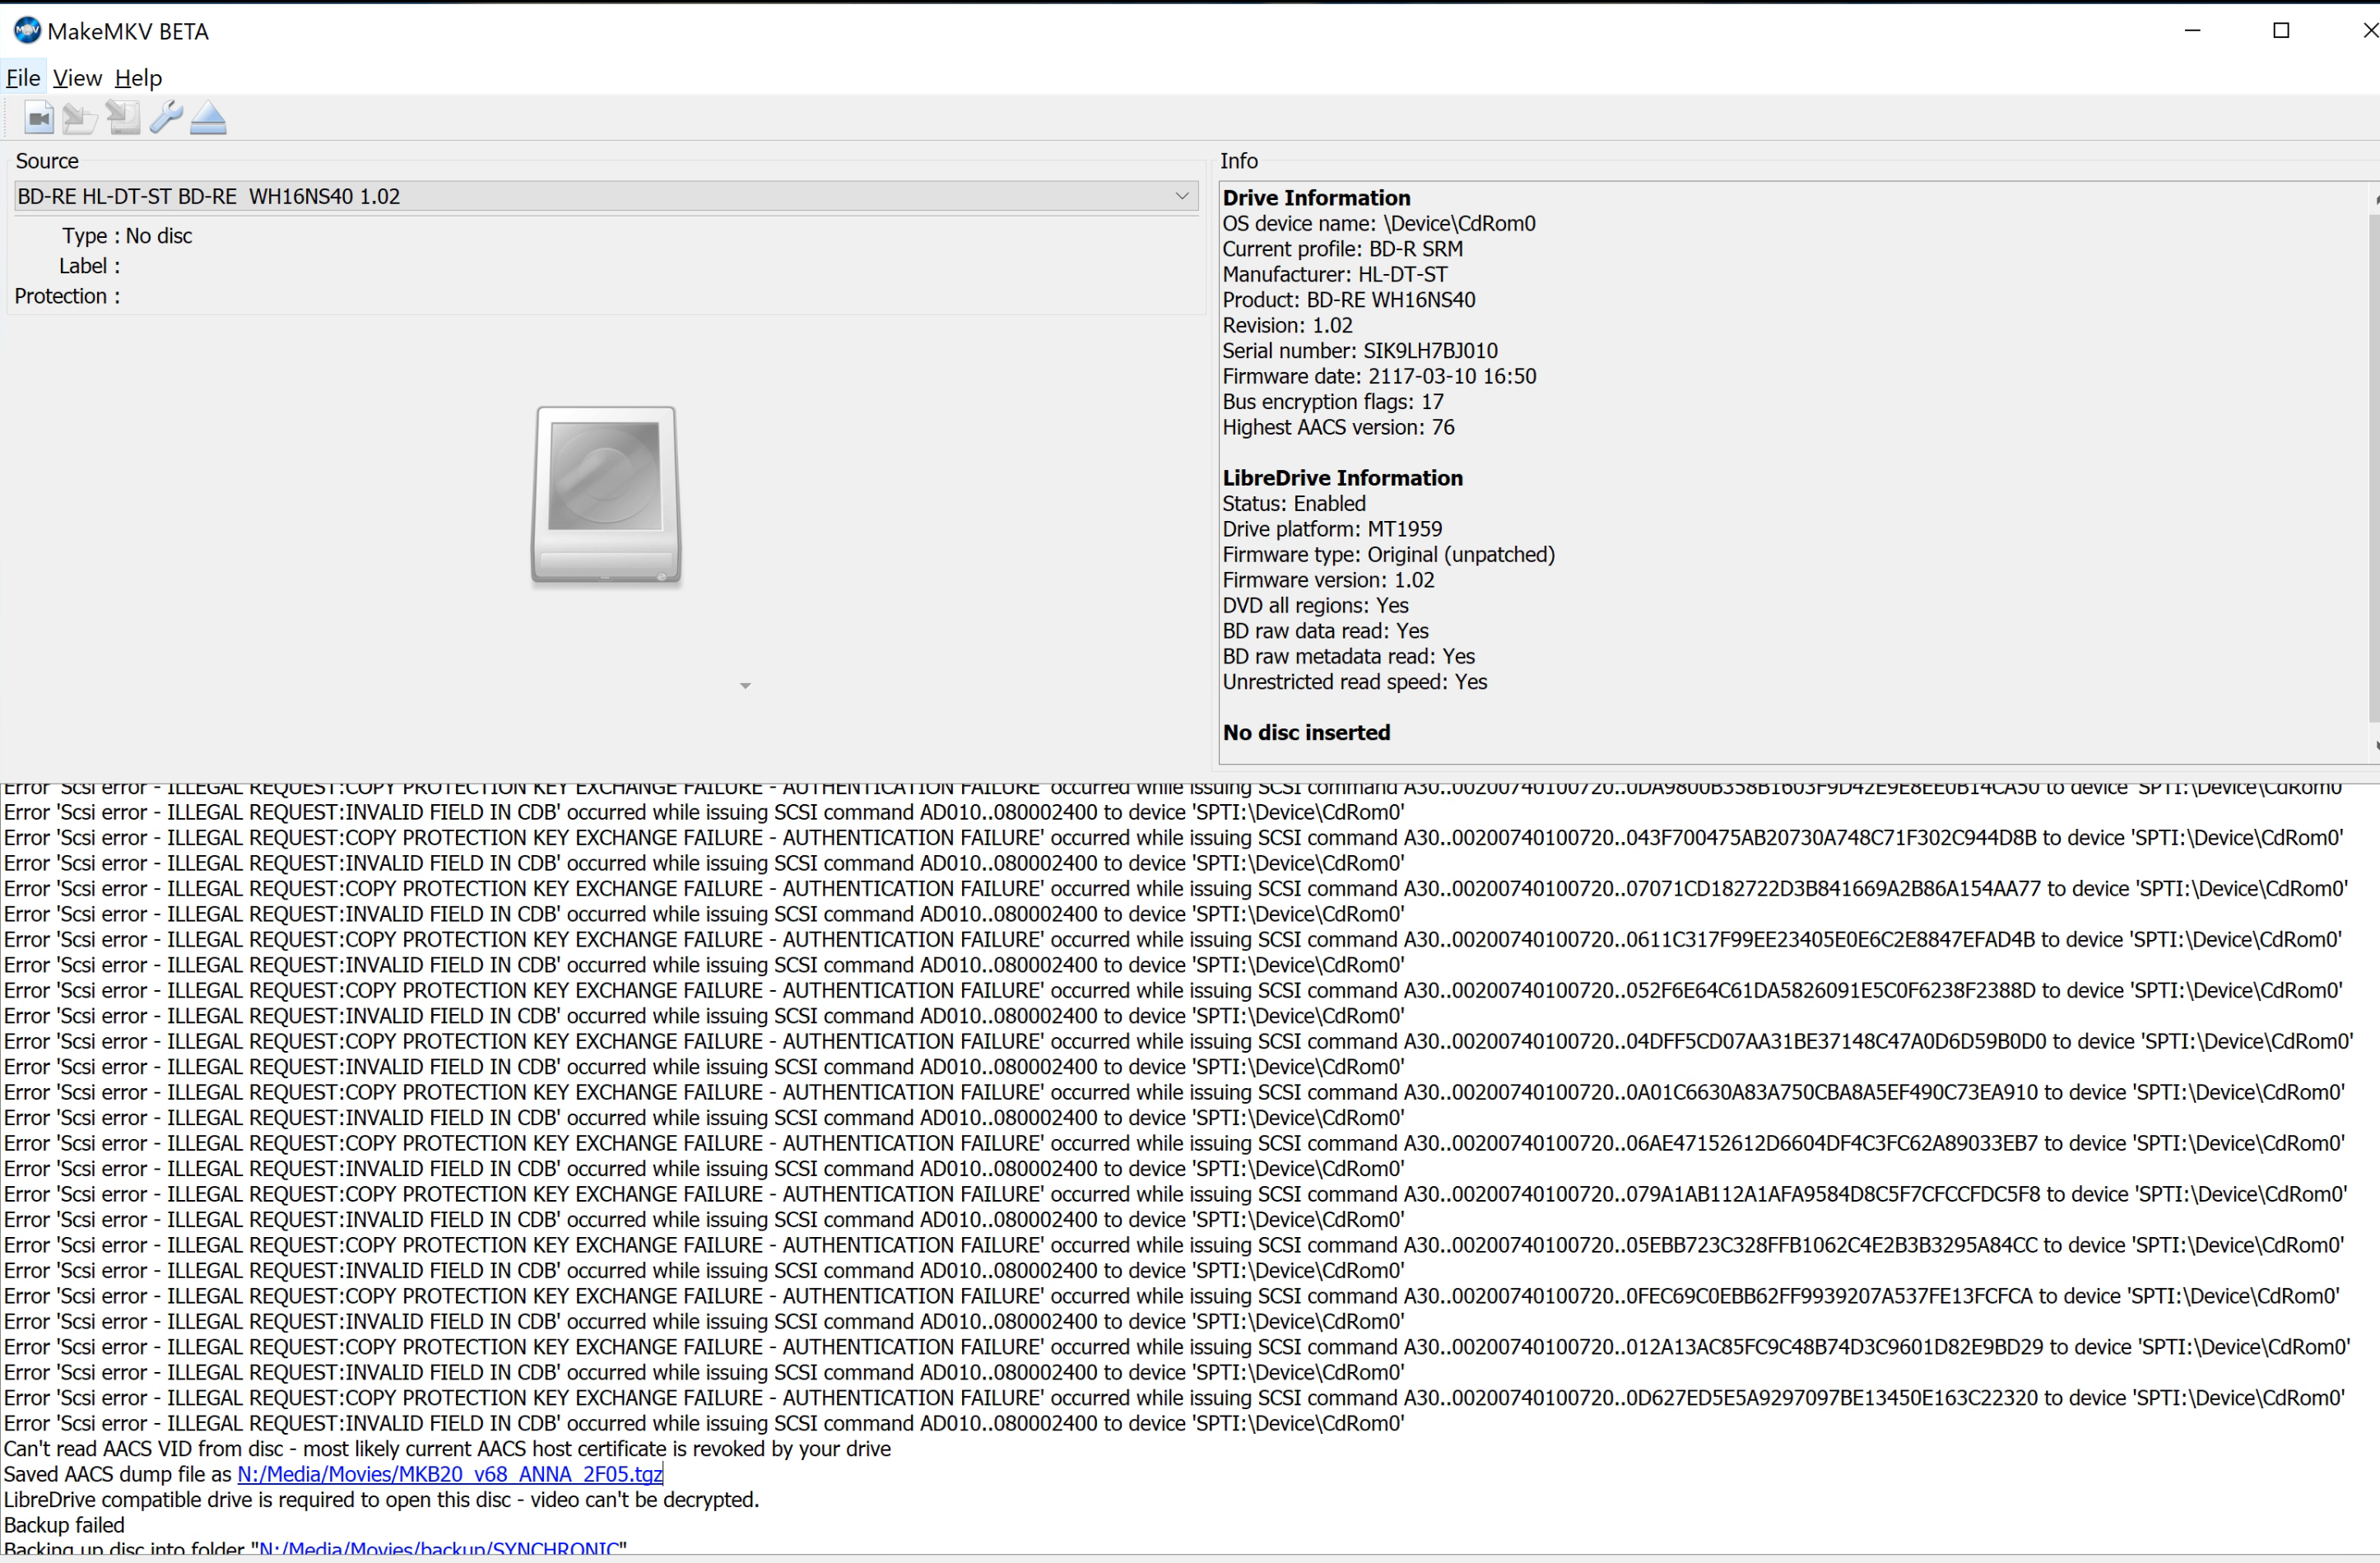The width and height of the screenshot is (2380, 1563).
Task: Click the Backup disc toolbar icon
Action: pyautogui.click(x=123, y=118)
